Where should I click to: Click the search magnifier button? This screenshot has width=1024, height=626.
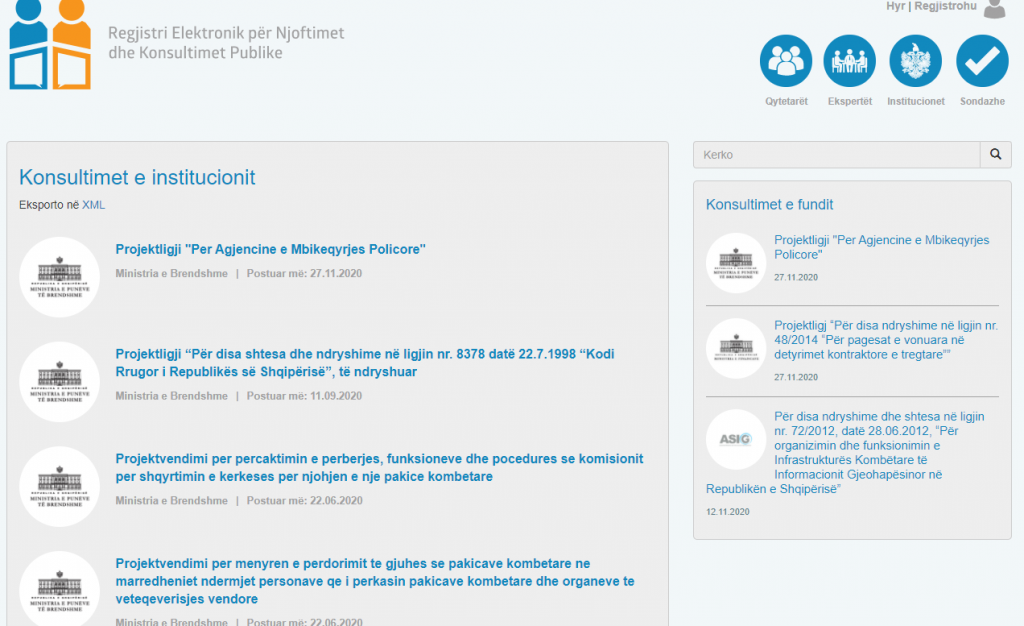[x=995, y=155]
